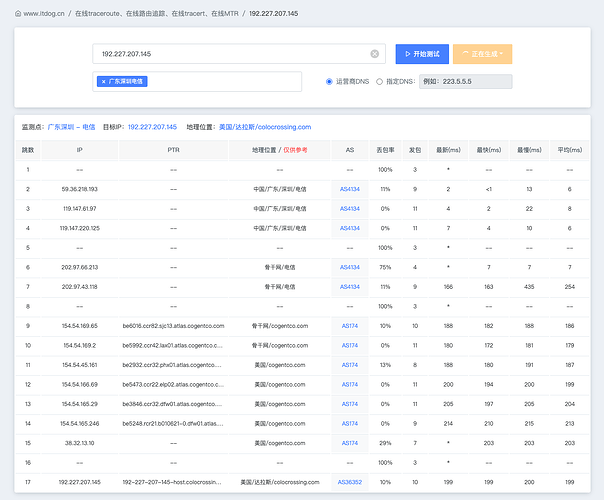Viewport: 604px width, 500px height.
Task: Click the IP cell 154.54.165.246
Action: tap(79, 424)
